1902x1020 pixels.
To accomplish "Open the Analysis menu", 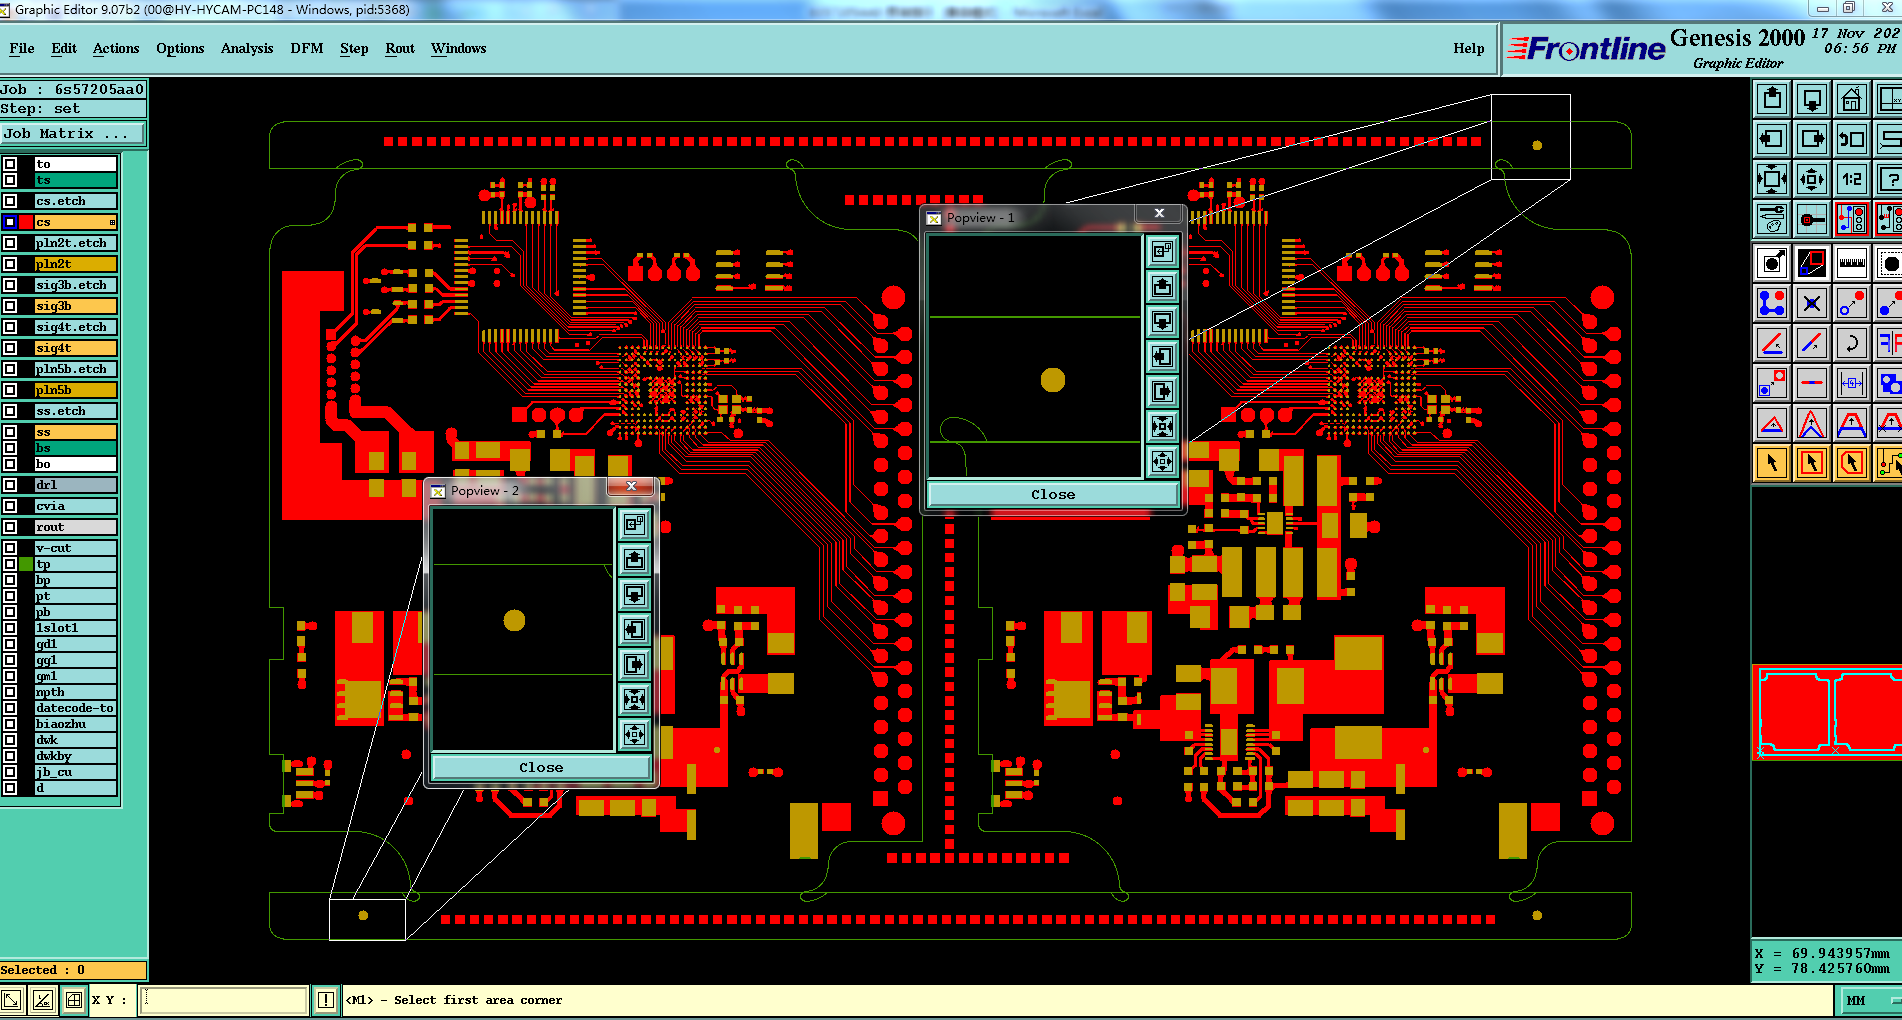I will pos(246,48).
